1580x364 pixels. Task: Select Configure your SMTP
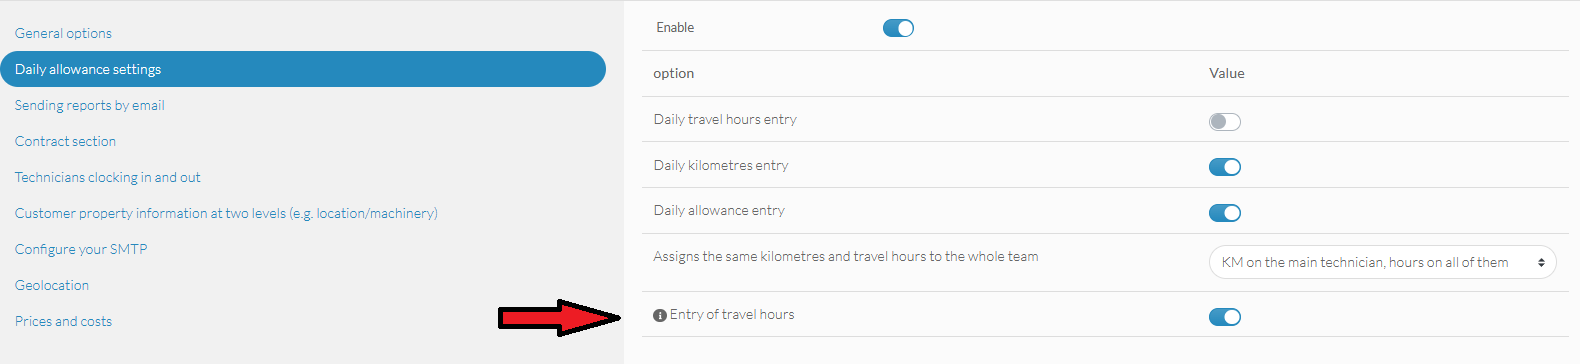[x=81, y=249]
